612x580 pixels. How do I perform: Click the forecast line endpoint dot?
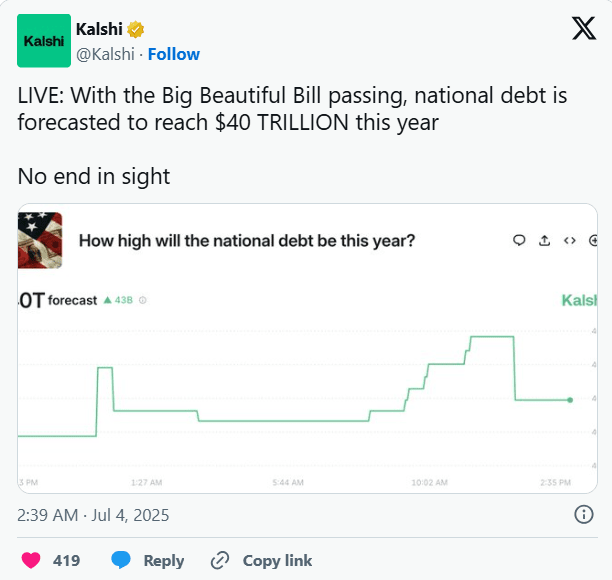pos(570,400)
